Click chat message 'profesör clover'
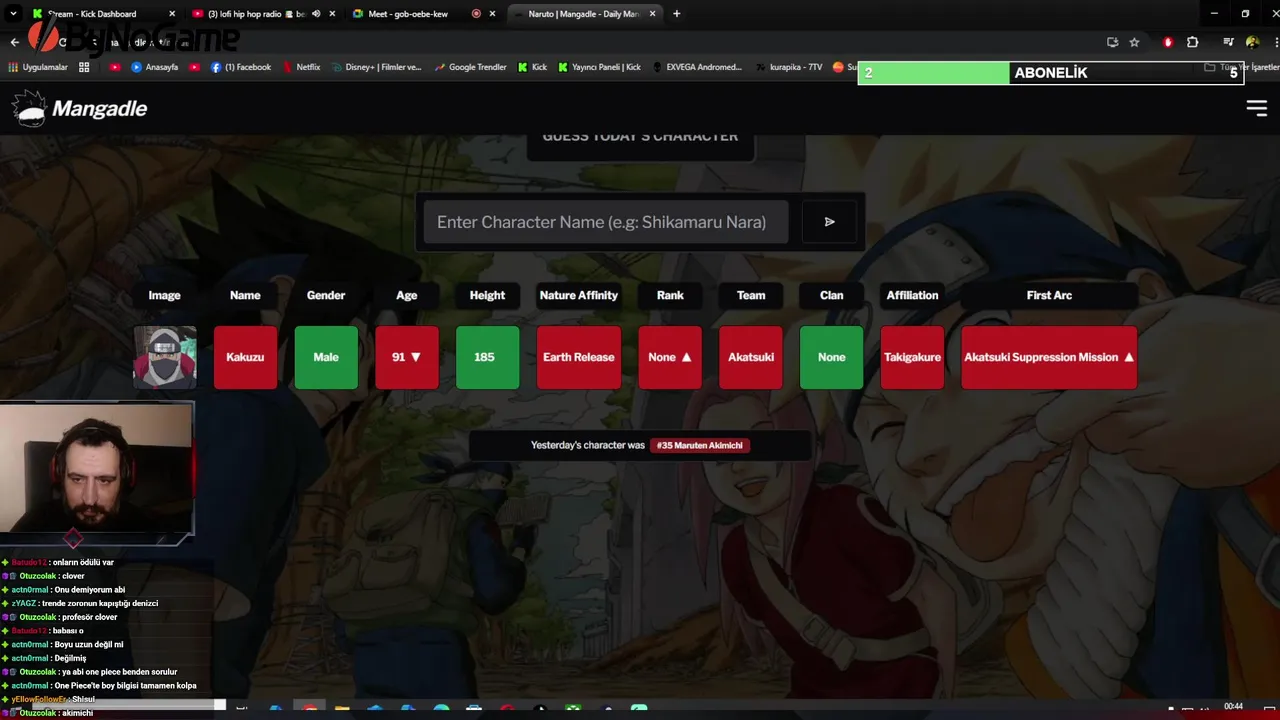Screen dimensions: 1280x720 90,617
